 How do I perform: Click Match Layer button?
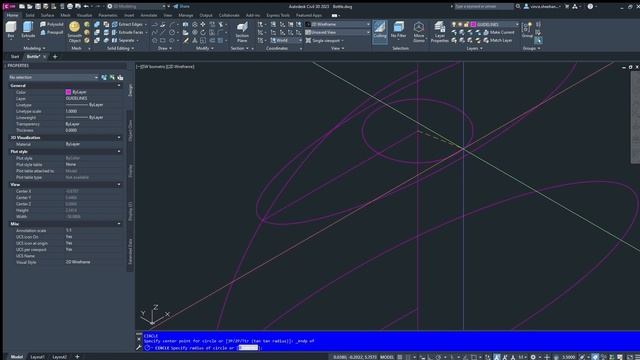tap(498, 40)
